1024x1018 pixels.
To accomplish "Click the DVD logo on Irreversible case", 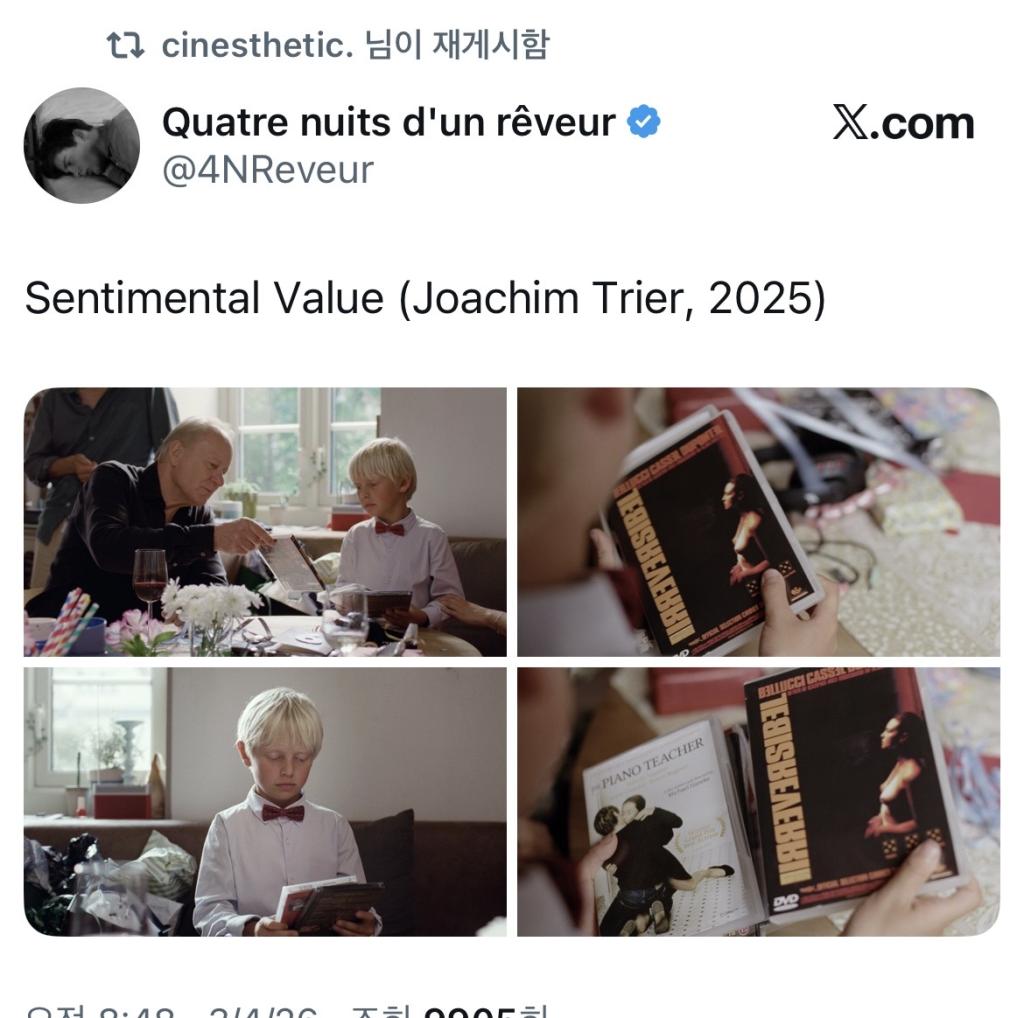I will [786, 903].
